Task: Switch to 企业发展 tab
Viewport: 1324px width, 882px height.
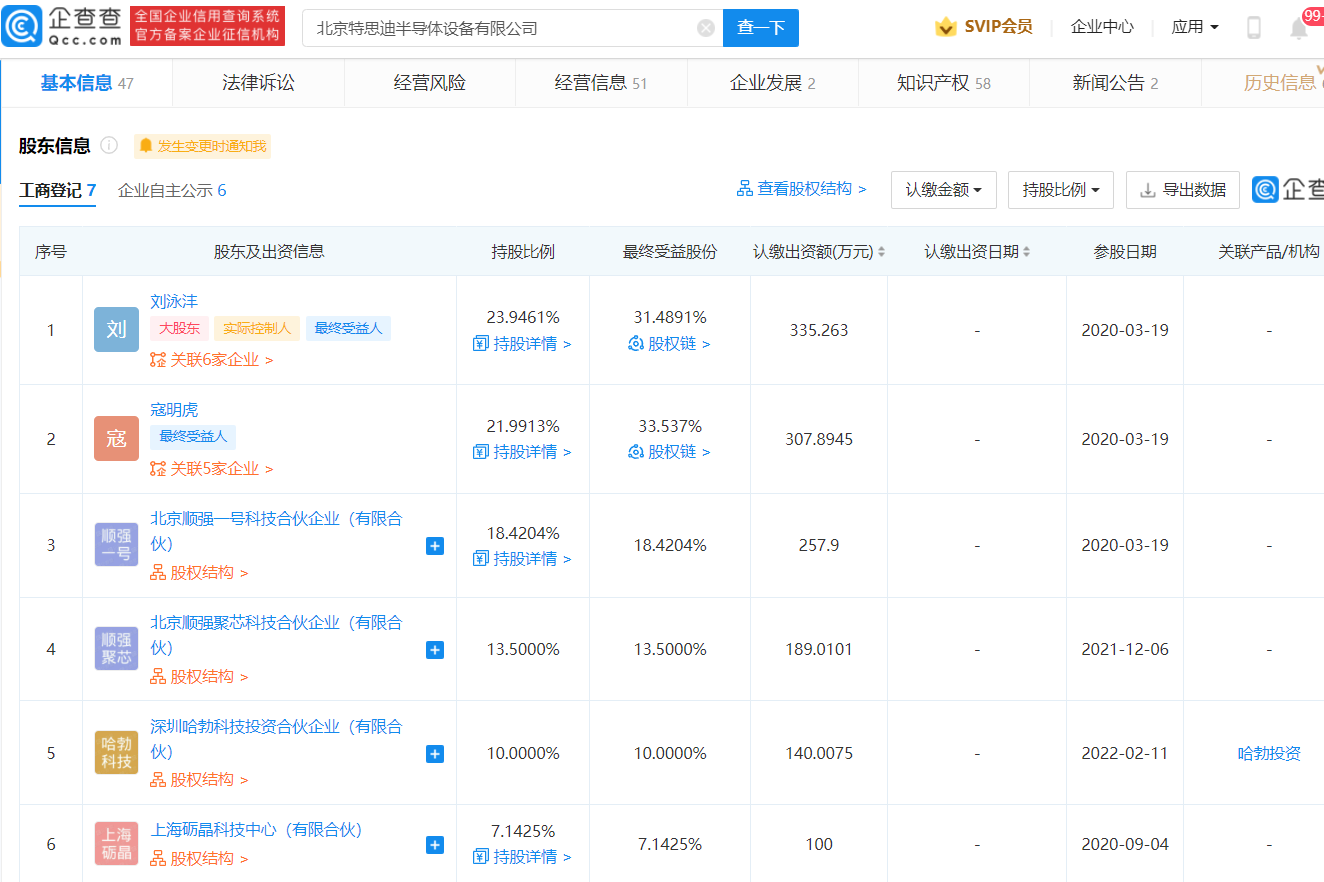Action: (x=773, y=83)
